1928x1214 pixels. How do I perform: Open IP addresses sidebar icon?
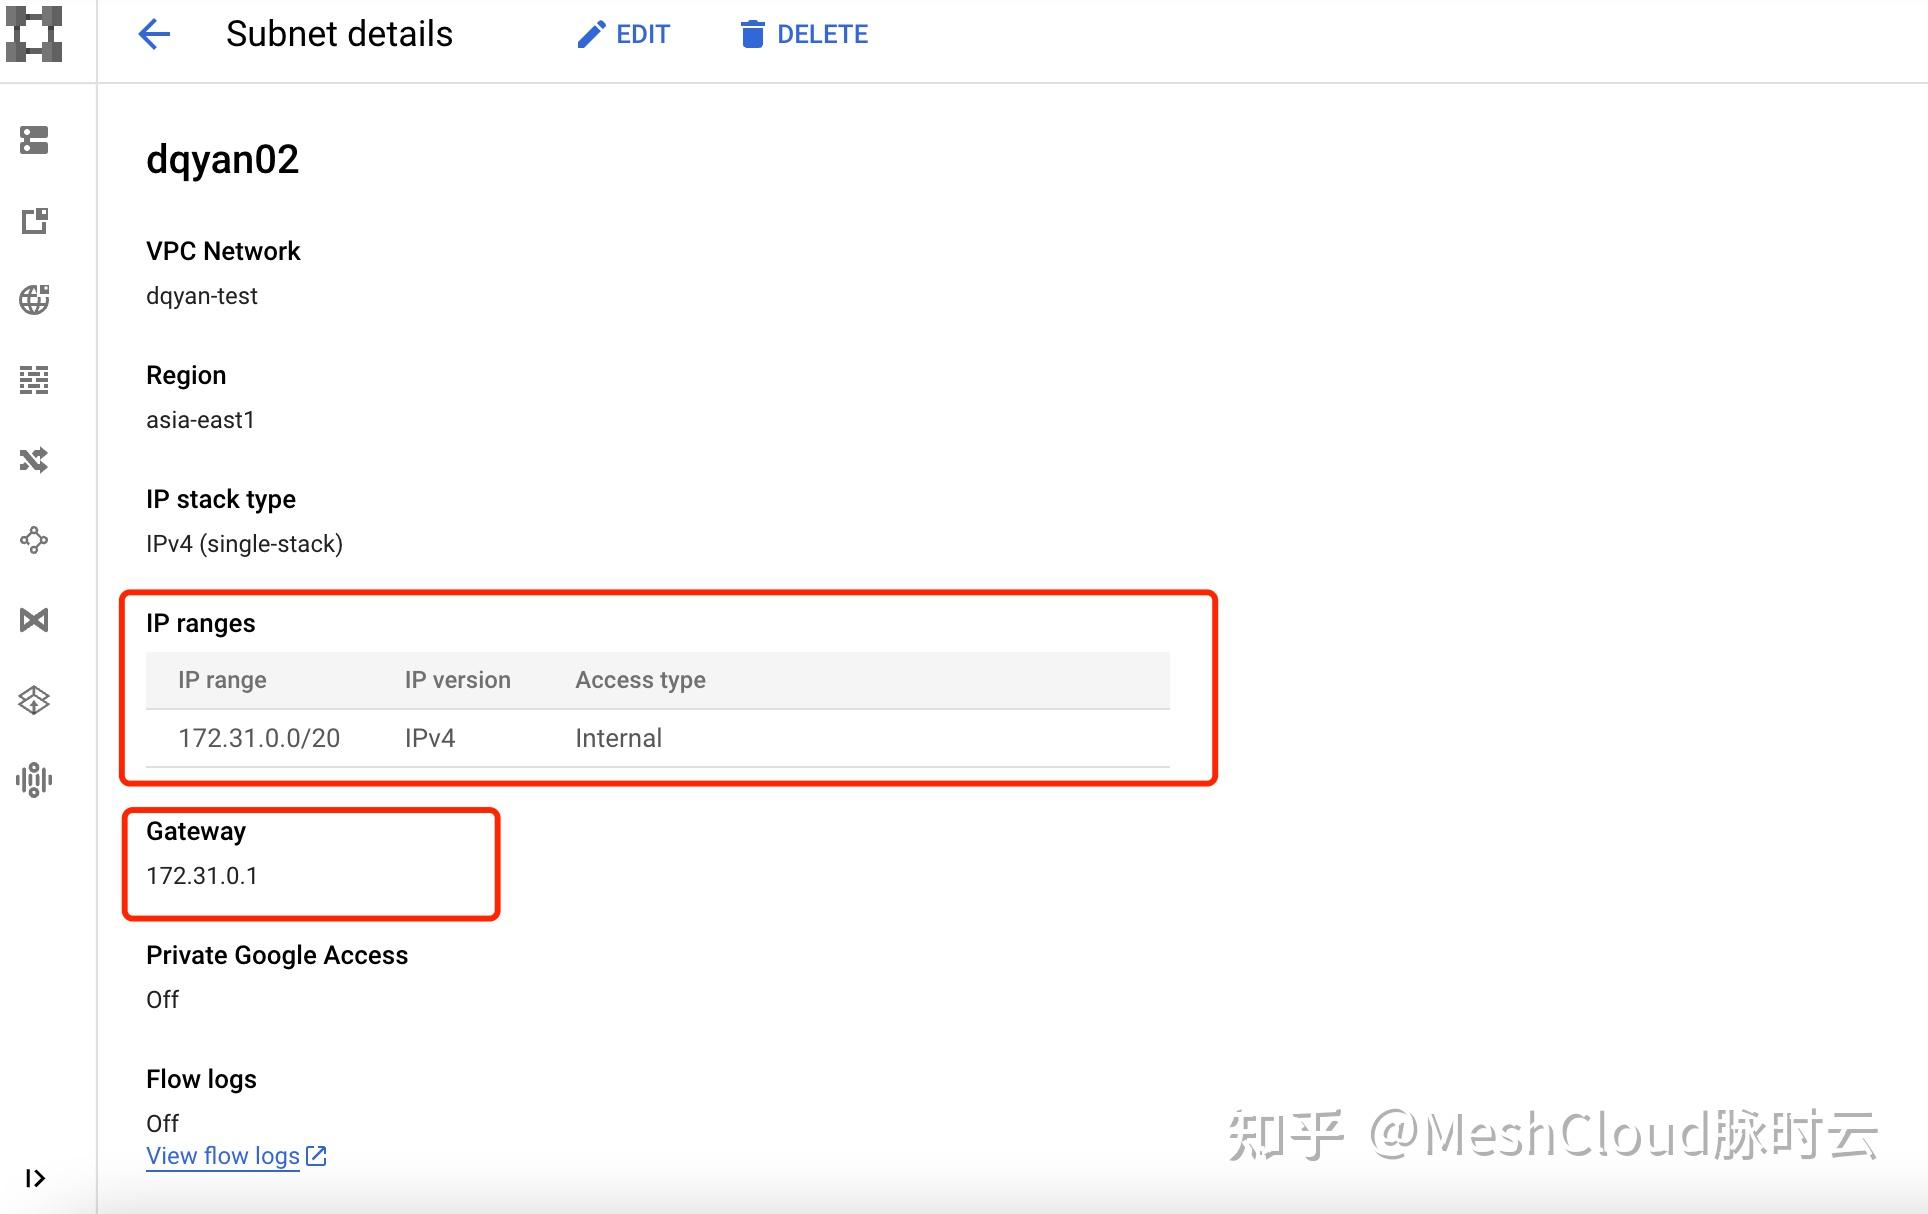point(34,220)
